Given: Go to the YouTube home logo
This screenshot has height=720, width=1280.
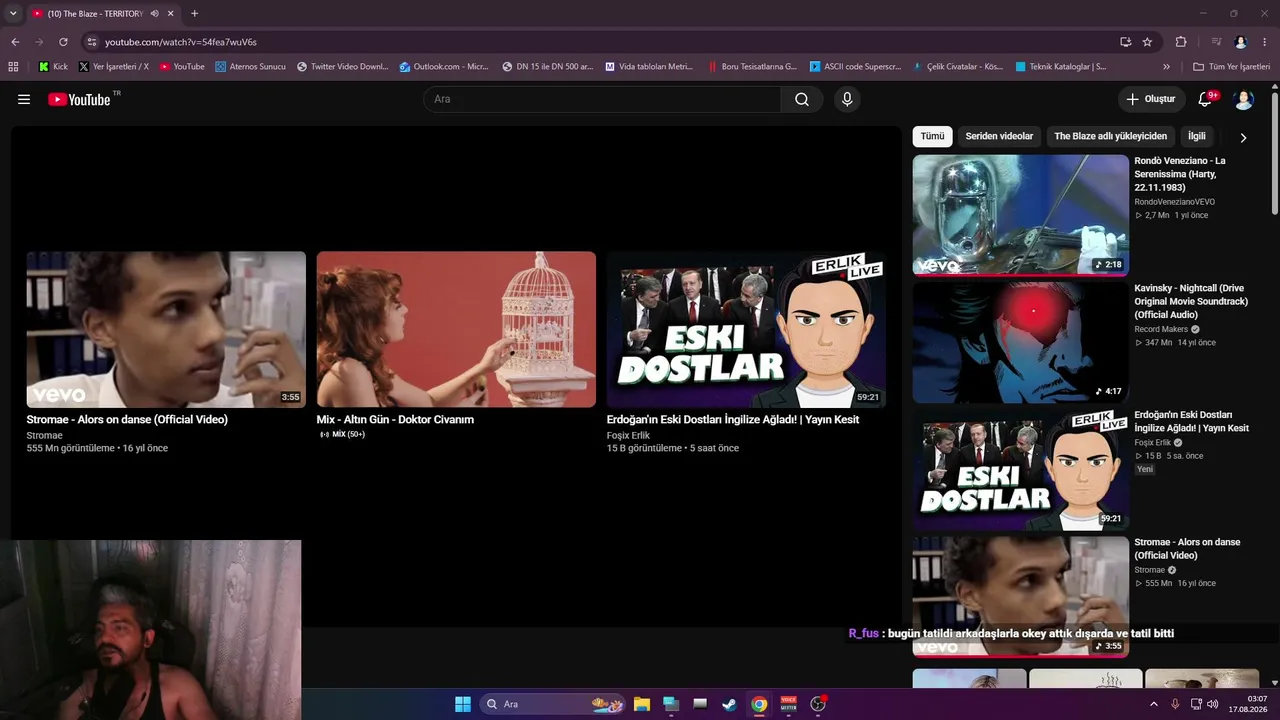Looking at the screenshot, I should pos(80,99).
